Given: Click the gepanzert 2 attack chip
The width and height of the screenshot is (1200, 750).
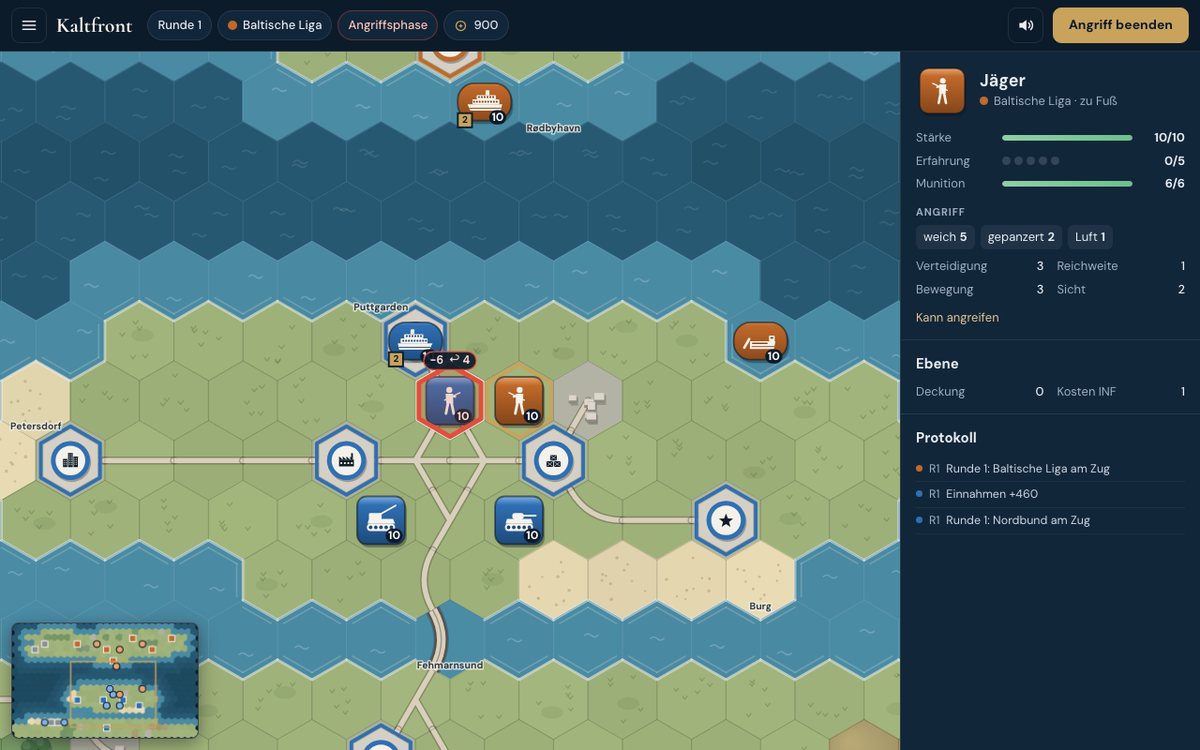Looking at the screenshot, I should [1021, 237].
